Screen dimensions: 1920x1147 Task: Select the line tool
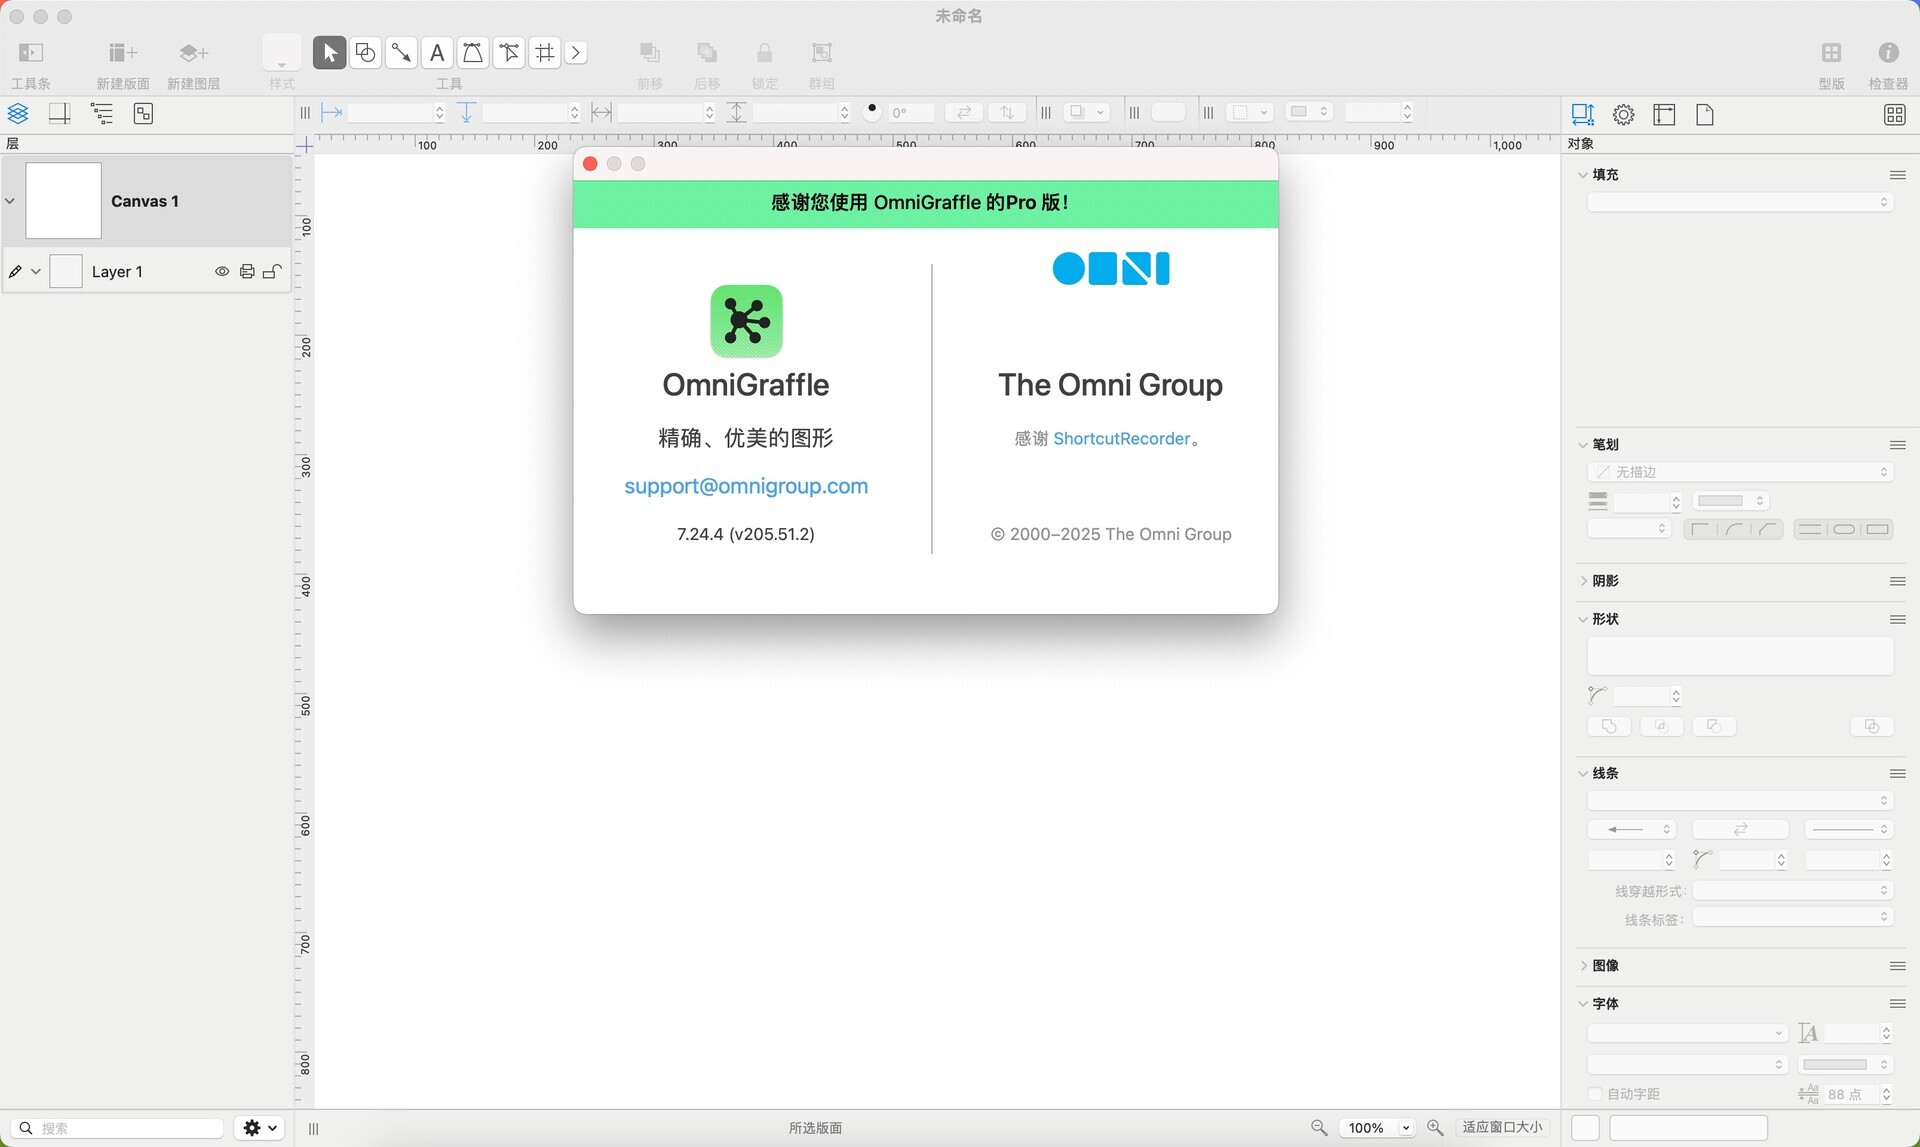tap(401, 53)
